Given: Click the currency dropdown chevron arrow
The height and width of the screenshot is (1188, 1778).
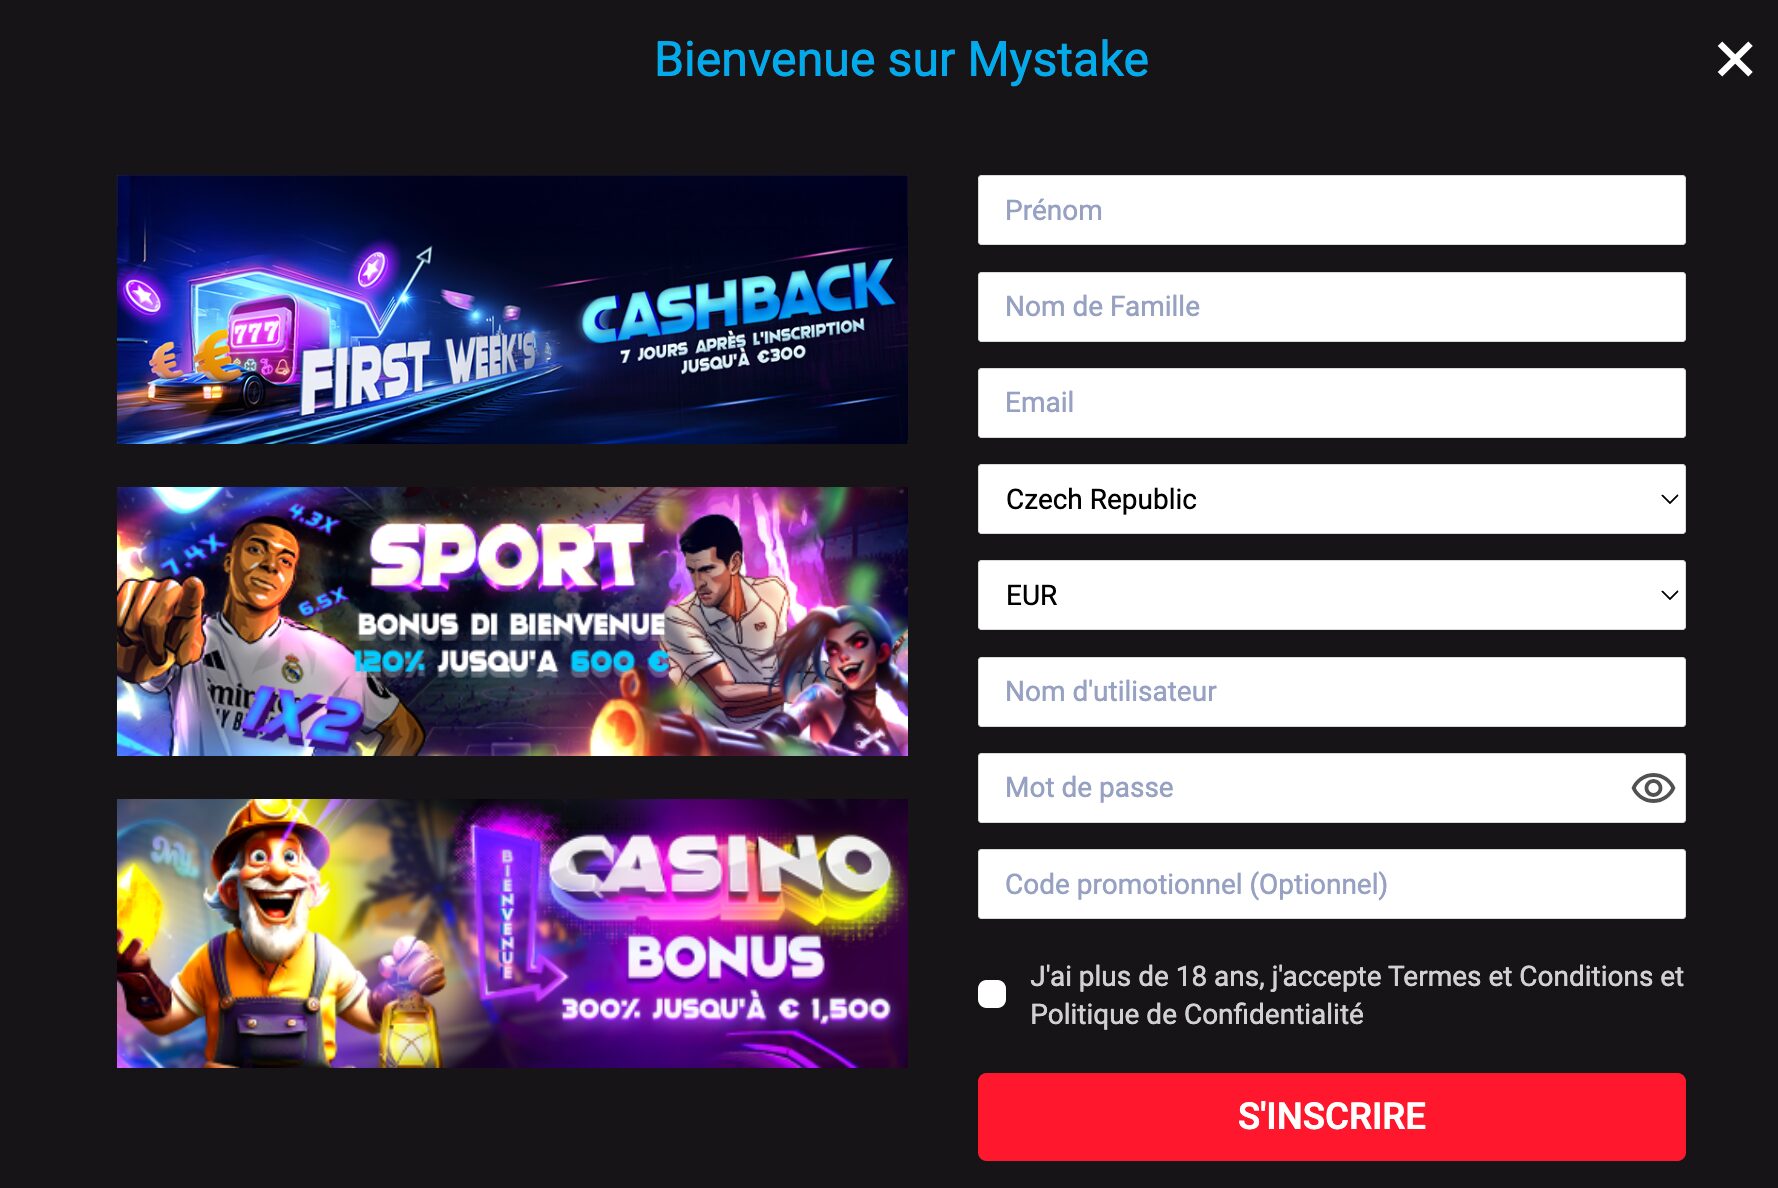Looking at the screenshot, I should point(1669,595).
